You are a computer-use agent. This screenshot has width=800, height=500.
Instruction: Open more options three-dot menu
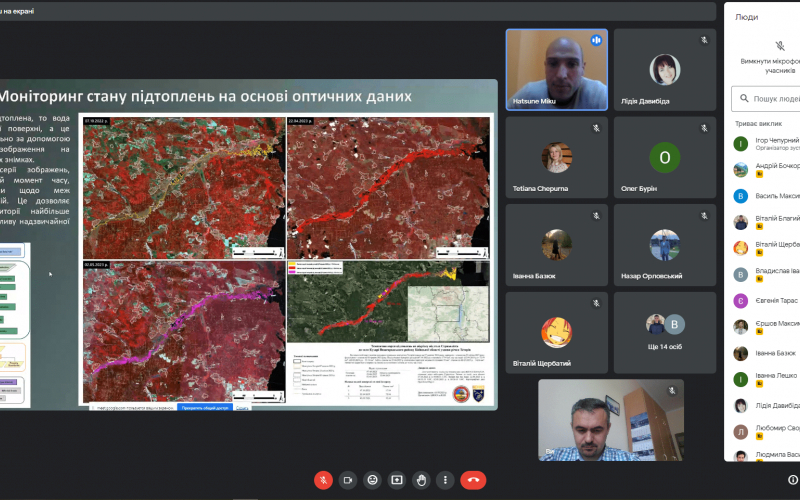click(x=445, y=480)
